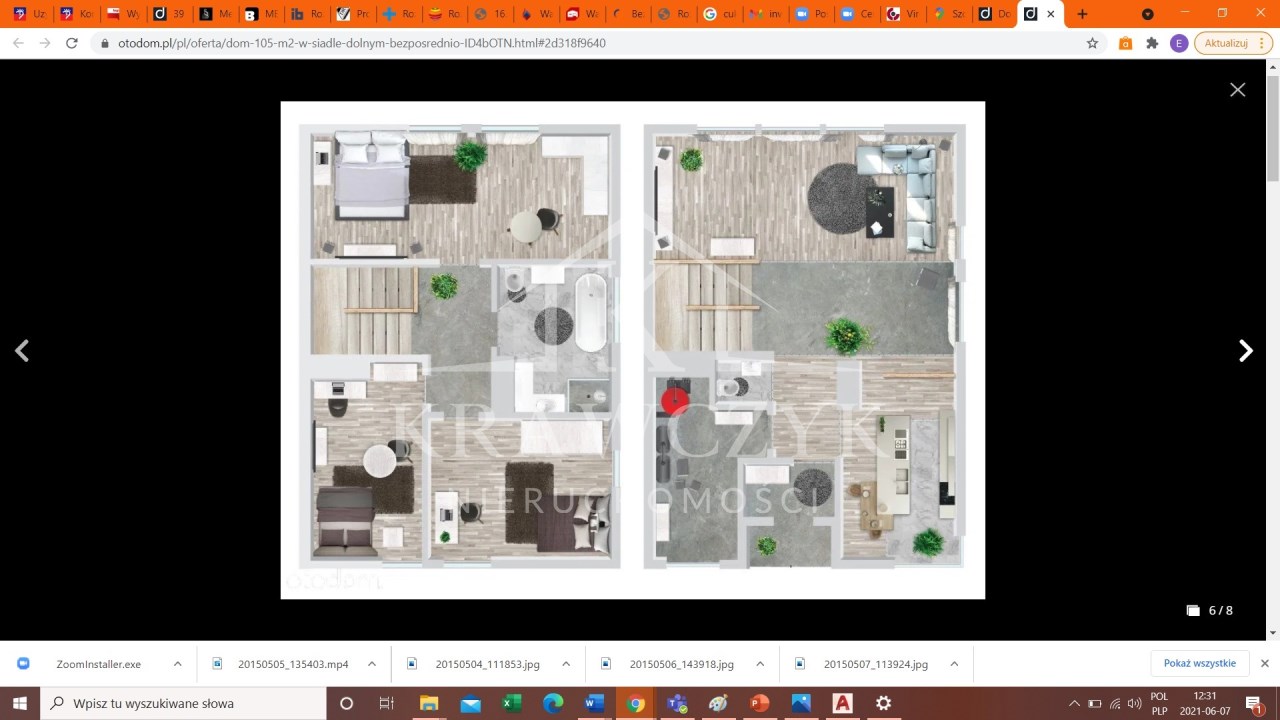Launch Microsoft Edge from taskbar

click(x=553, y=703)
